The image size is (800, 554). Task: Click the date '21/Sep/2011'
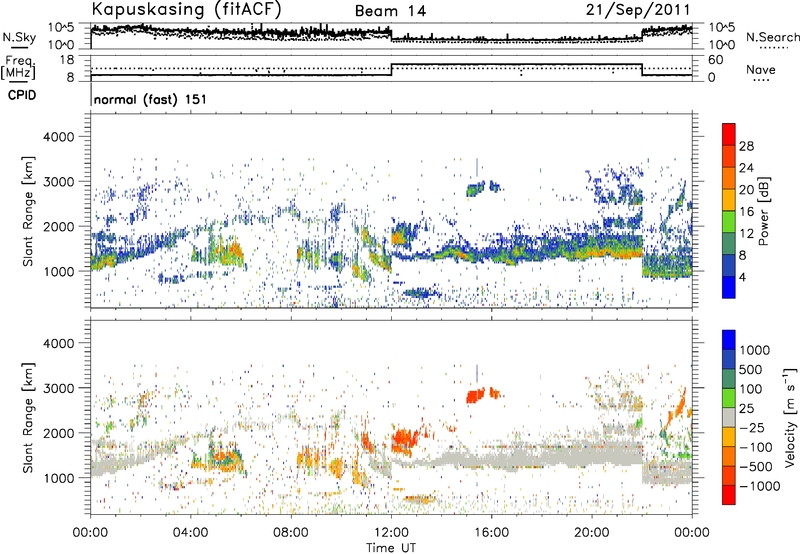[638, 9]
